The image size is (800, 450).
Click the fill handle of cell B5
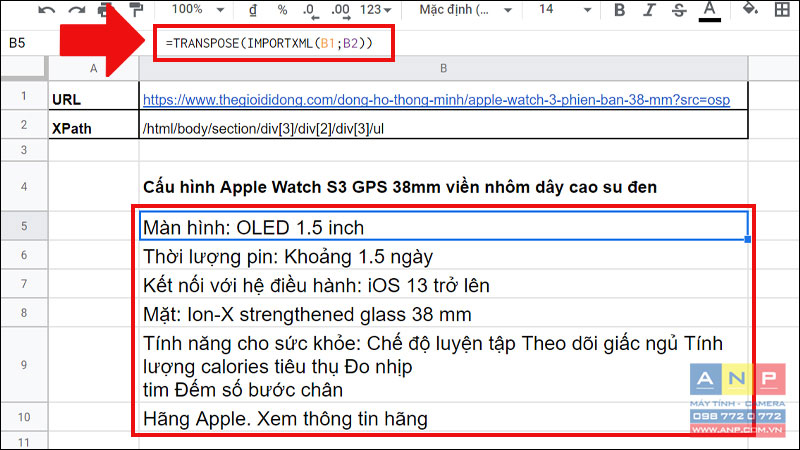click(747, 239)
